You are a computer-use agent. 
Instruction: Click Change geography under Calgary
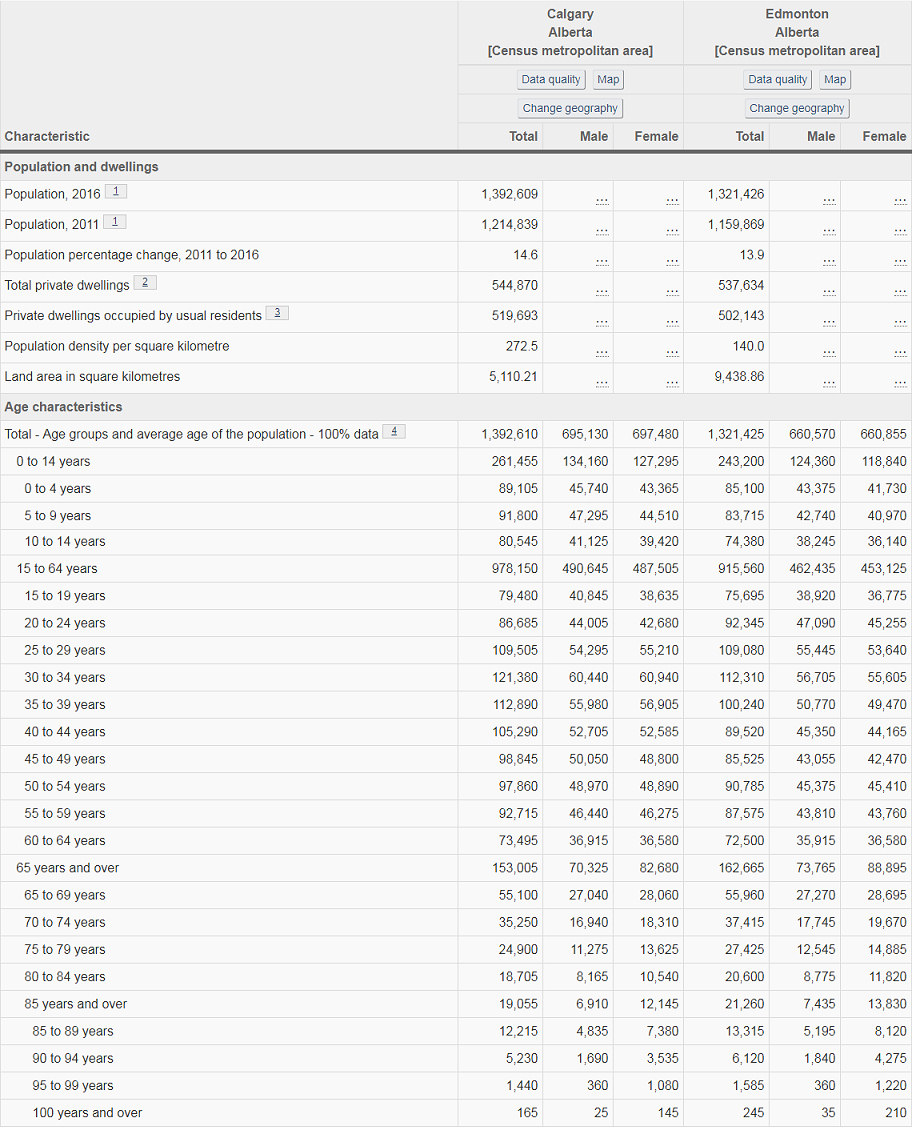click(x=570, y=108)
